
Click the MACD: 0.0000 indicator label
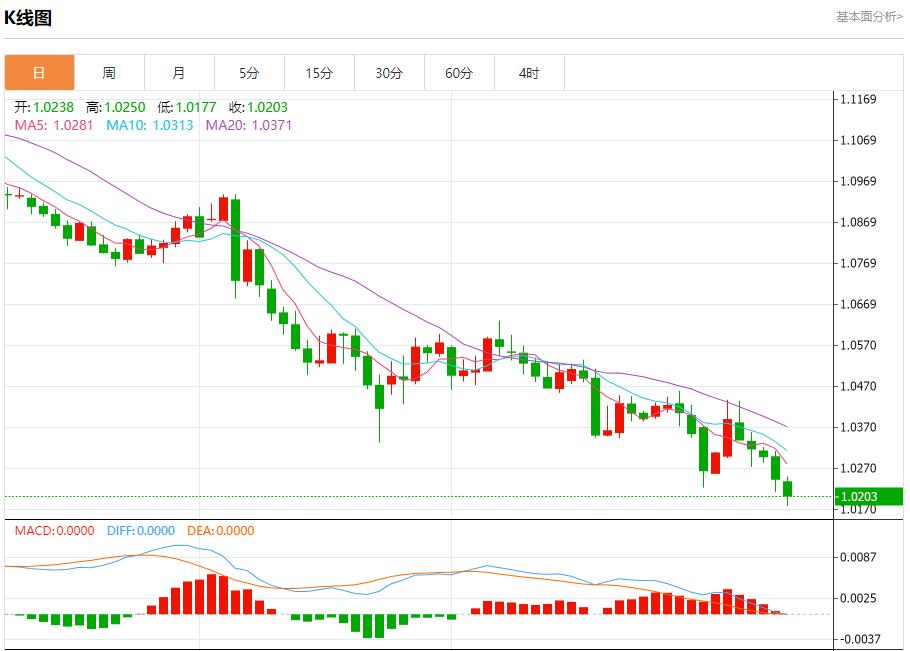(54, 531)
